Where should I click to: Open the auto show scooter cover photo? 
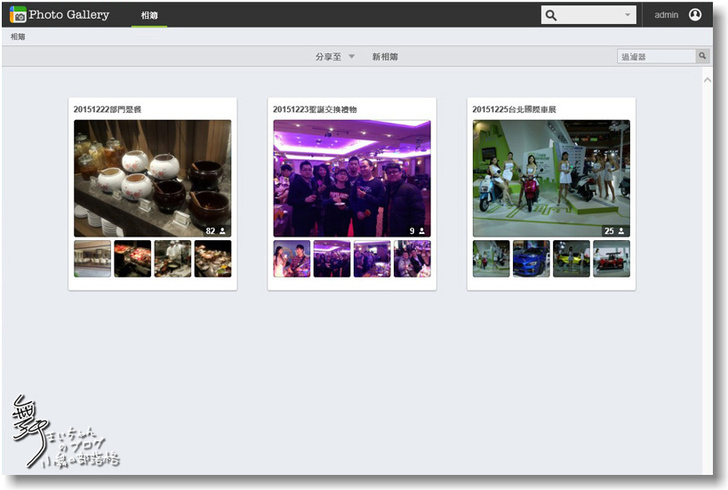(x=551, y=178)
